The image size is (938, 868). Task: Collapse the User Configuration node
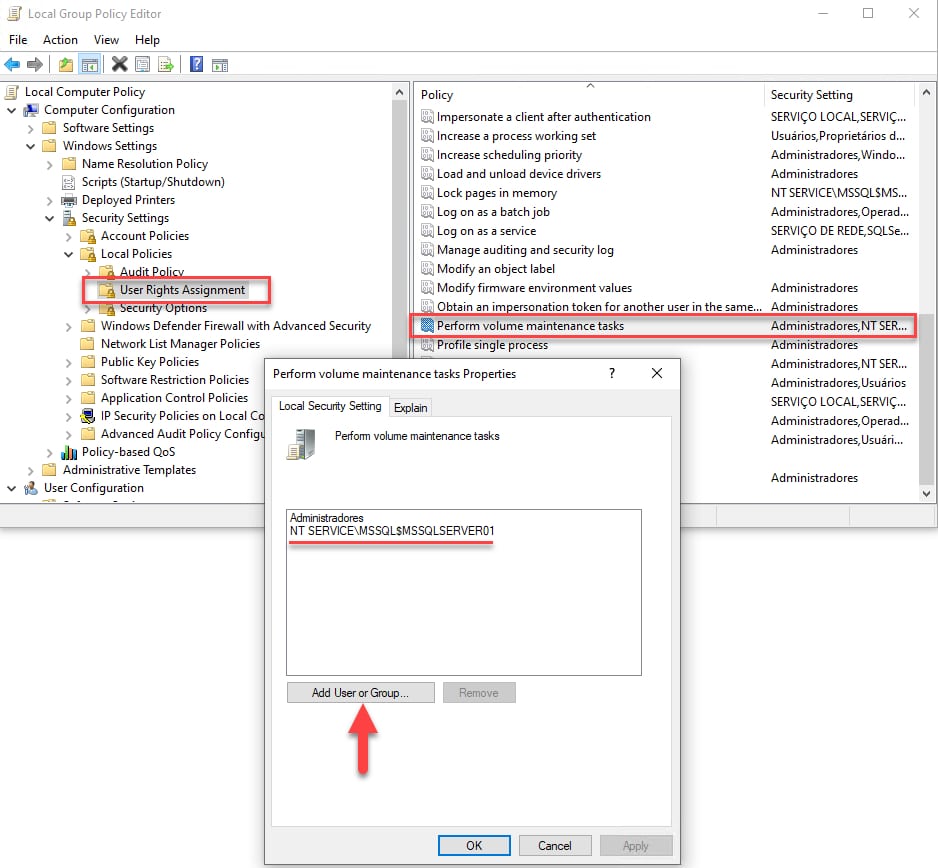coord(11,488)
